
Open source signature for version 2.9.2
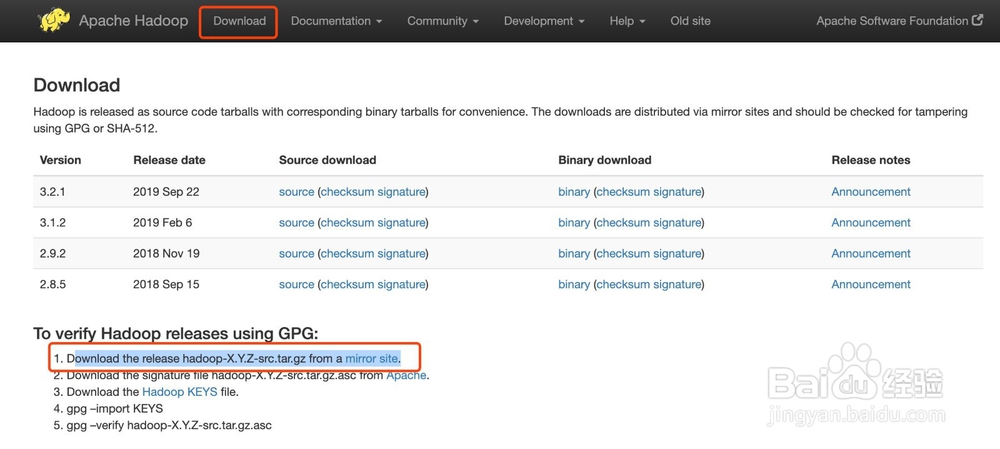(x=401, y=253)
